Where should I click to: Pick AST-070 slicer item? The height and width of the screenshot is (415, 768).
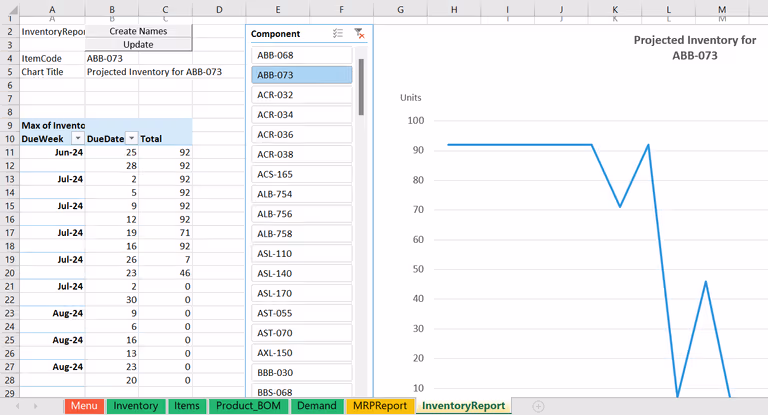(302, 333)
